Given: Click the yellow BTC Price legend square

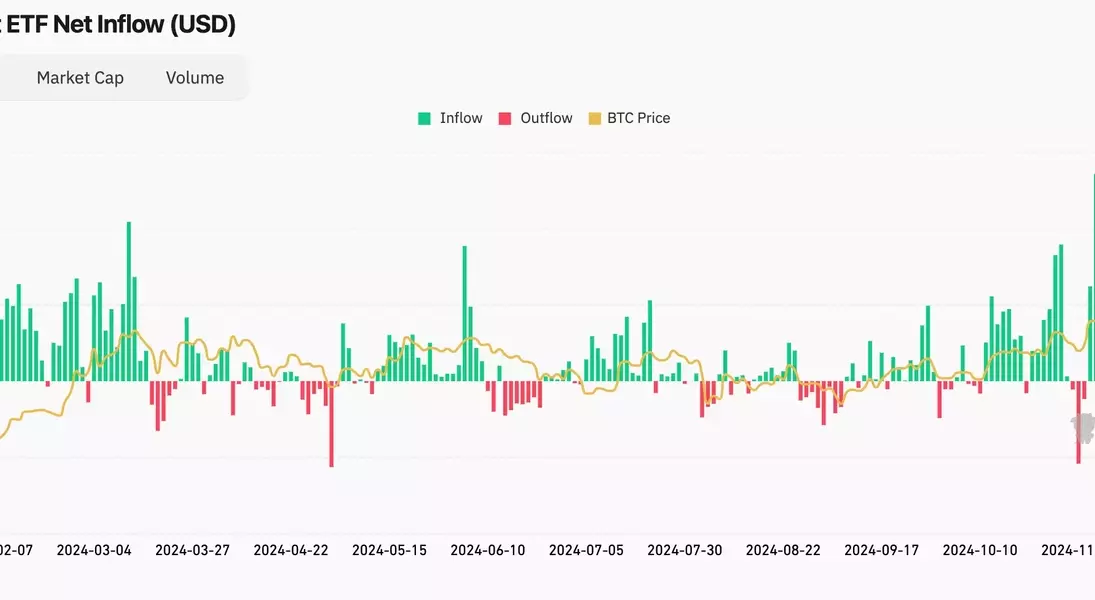Looking at the screenshot, I should pos(592,118).
